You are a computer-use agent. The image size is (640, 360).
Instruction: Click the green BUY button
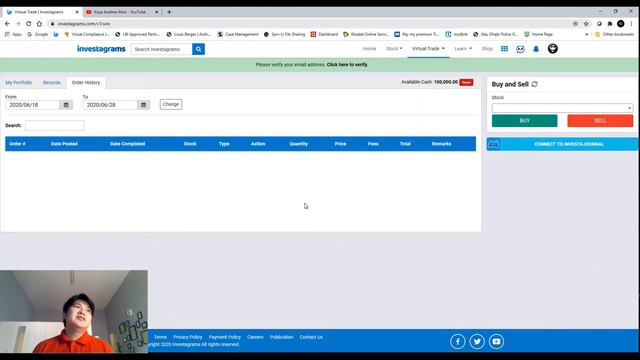pos(524,121)
